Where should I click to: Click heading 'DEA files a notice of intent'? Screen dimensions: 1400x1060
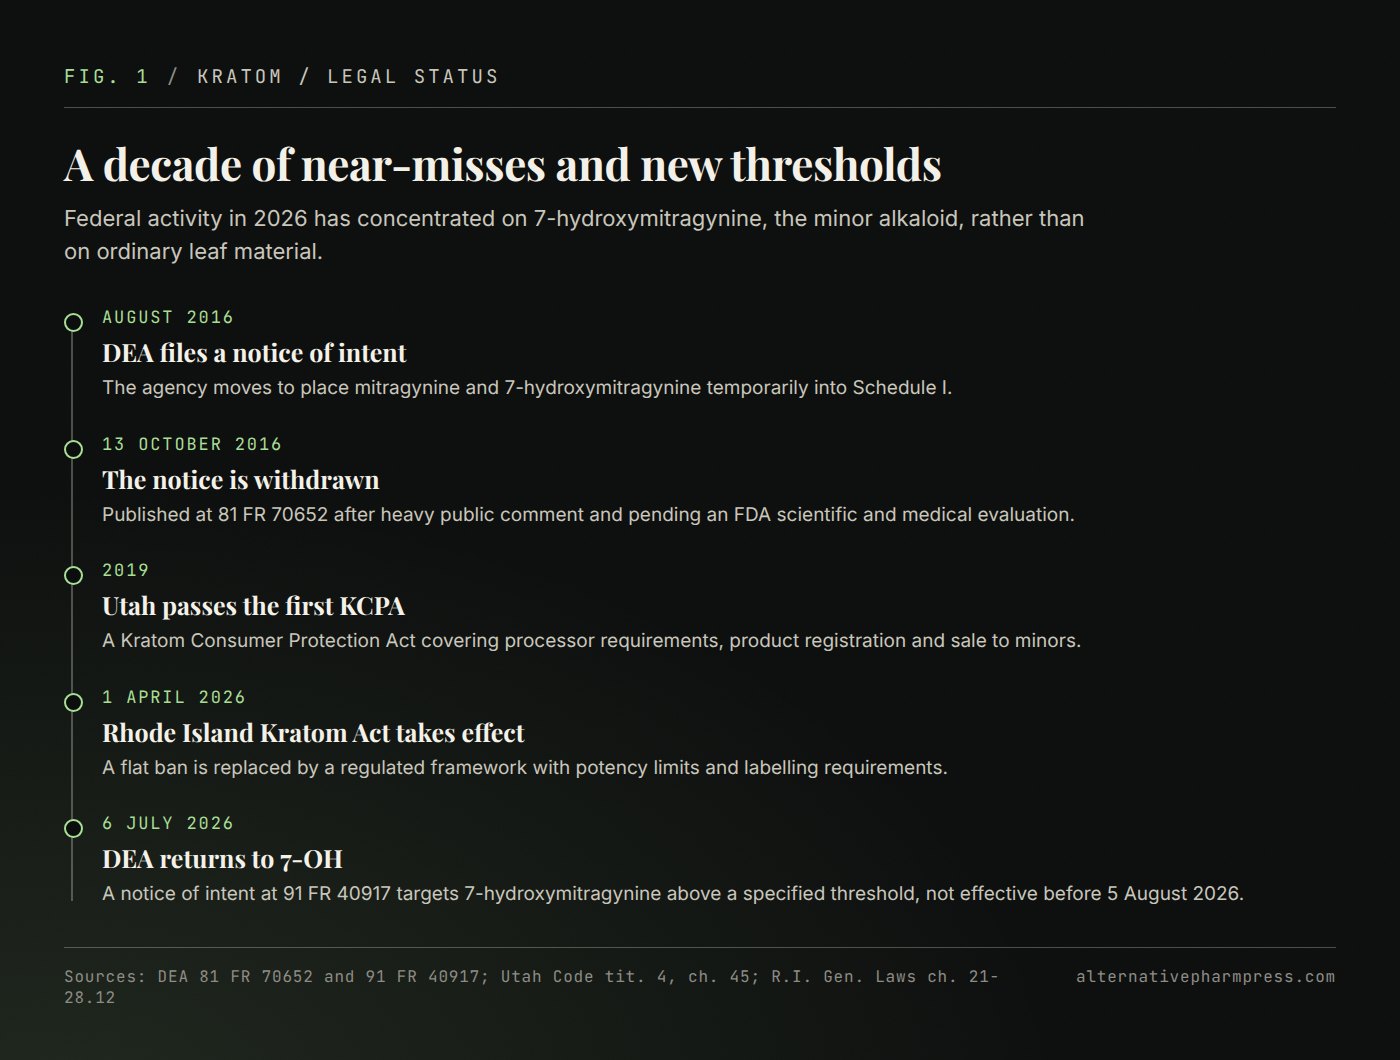point(254,353)
